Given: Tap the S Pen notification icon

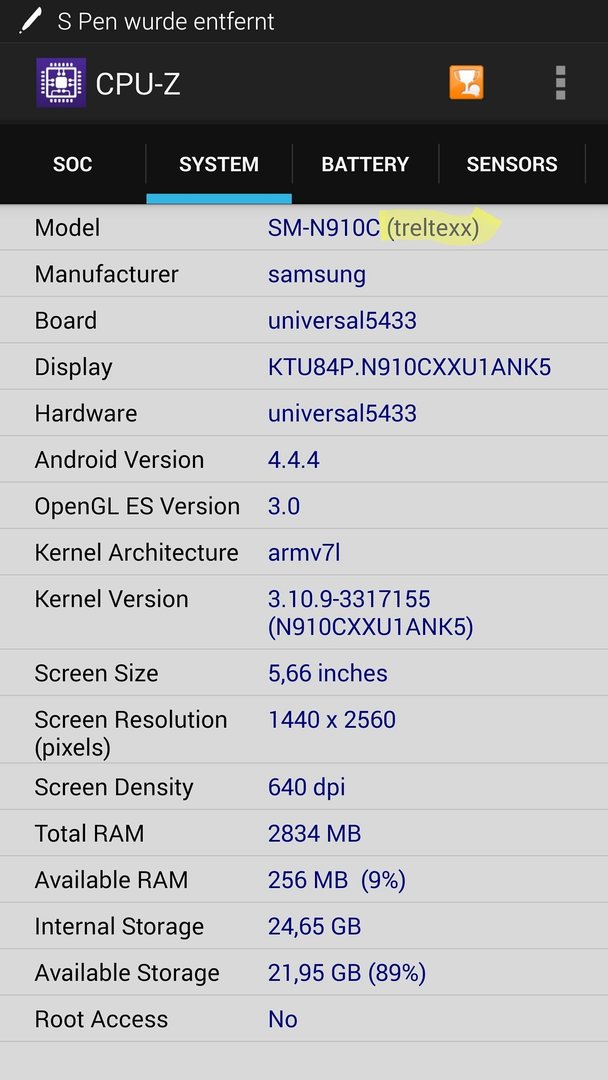Looking at the screenshot, I should (30, 21).
